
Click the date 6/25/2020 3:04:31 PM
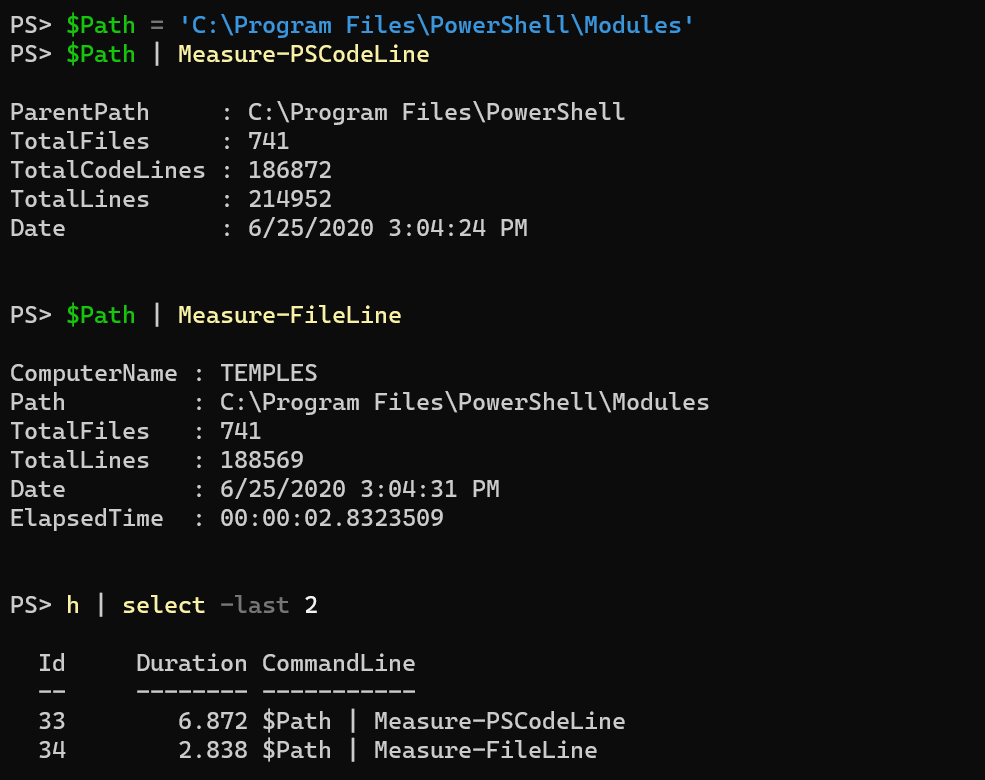359,490
